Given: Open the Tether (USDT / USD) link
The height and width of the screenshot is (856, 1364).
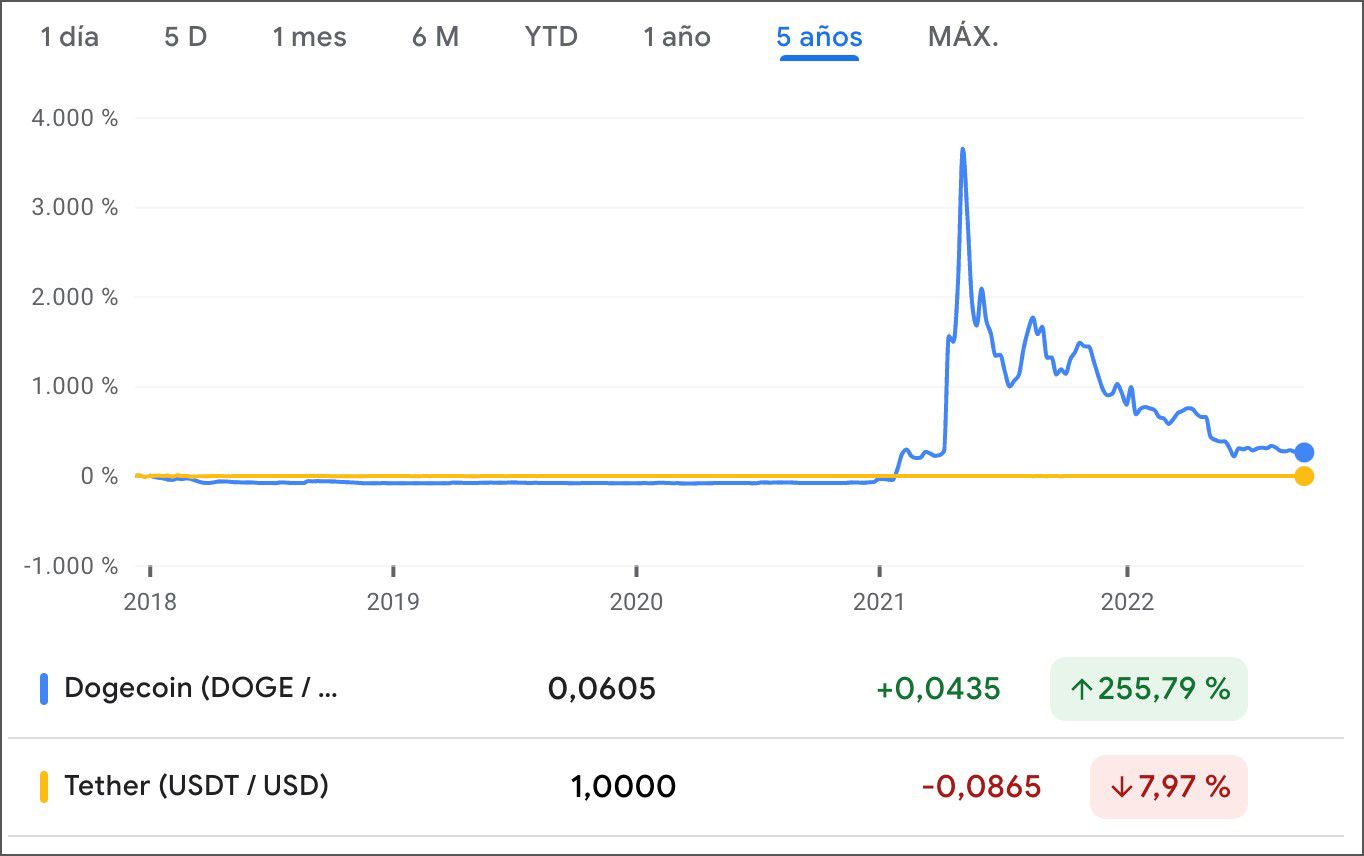Looking at the screenshot, I should tap(196, 786).
